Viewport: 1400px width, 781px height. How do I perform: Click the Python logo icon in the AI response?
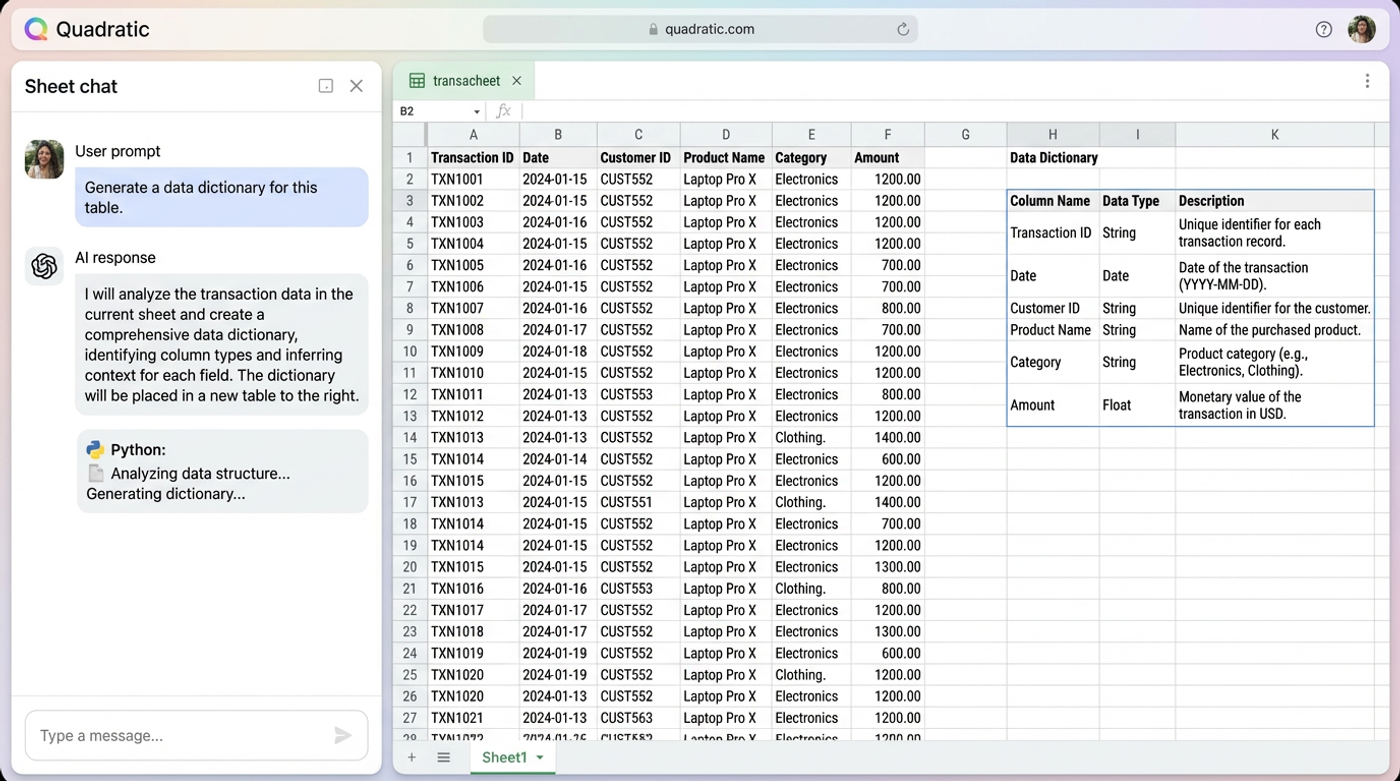tap(95, 450)
